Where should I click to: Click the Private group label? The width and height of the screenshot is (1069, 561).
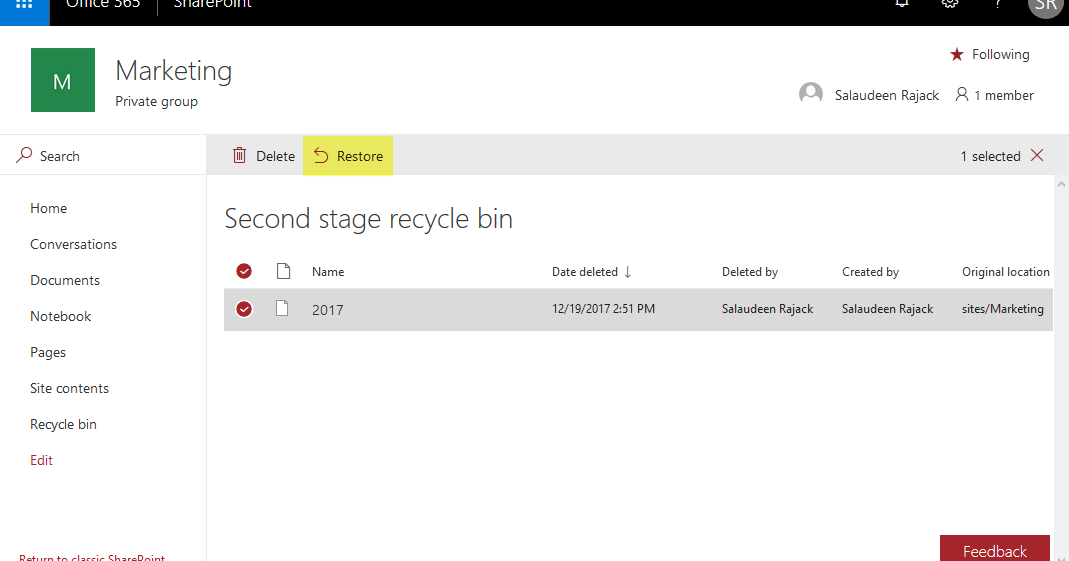(156, 102)
